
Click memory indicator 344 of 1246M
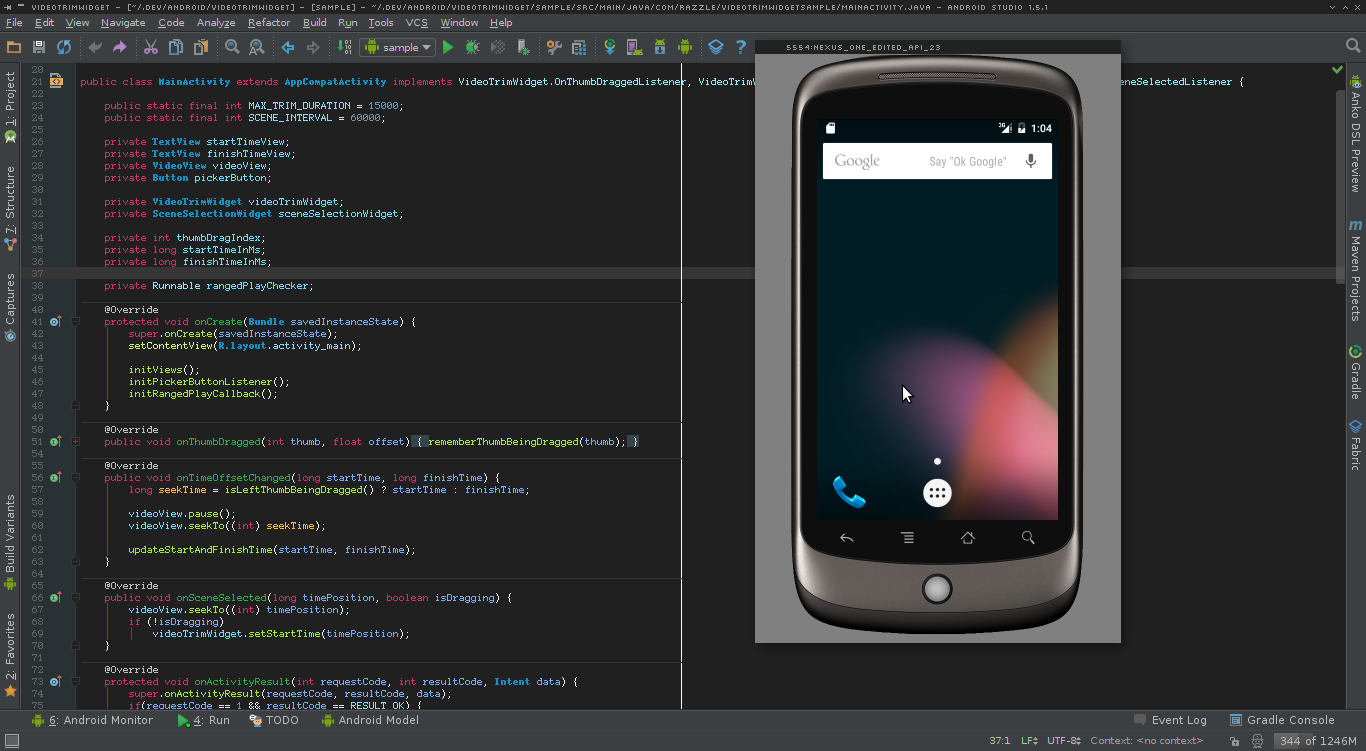pos(1317,741)
